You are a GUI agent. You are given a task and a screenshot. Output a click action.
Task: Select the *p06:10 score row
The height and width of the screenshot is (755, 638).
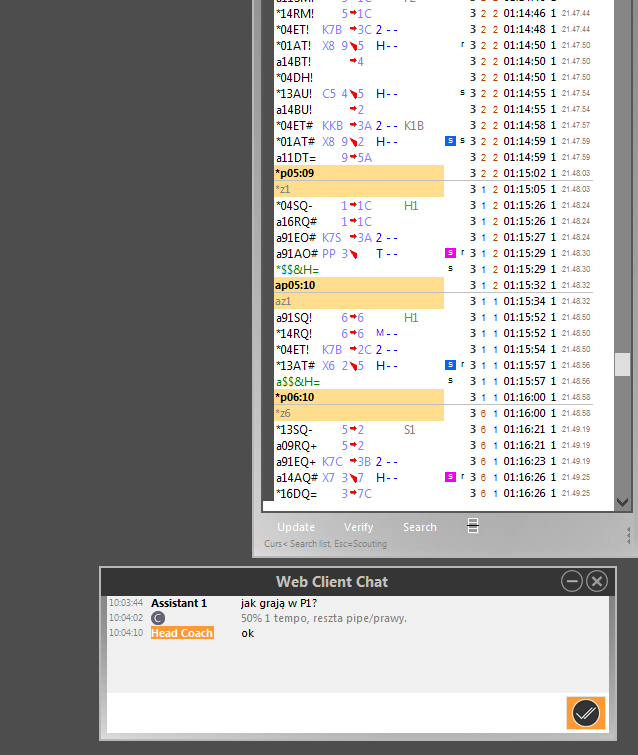[x=358, y=397]
